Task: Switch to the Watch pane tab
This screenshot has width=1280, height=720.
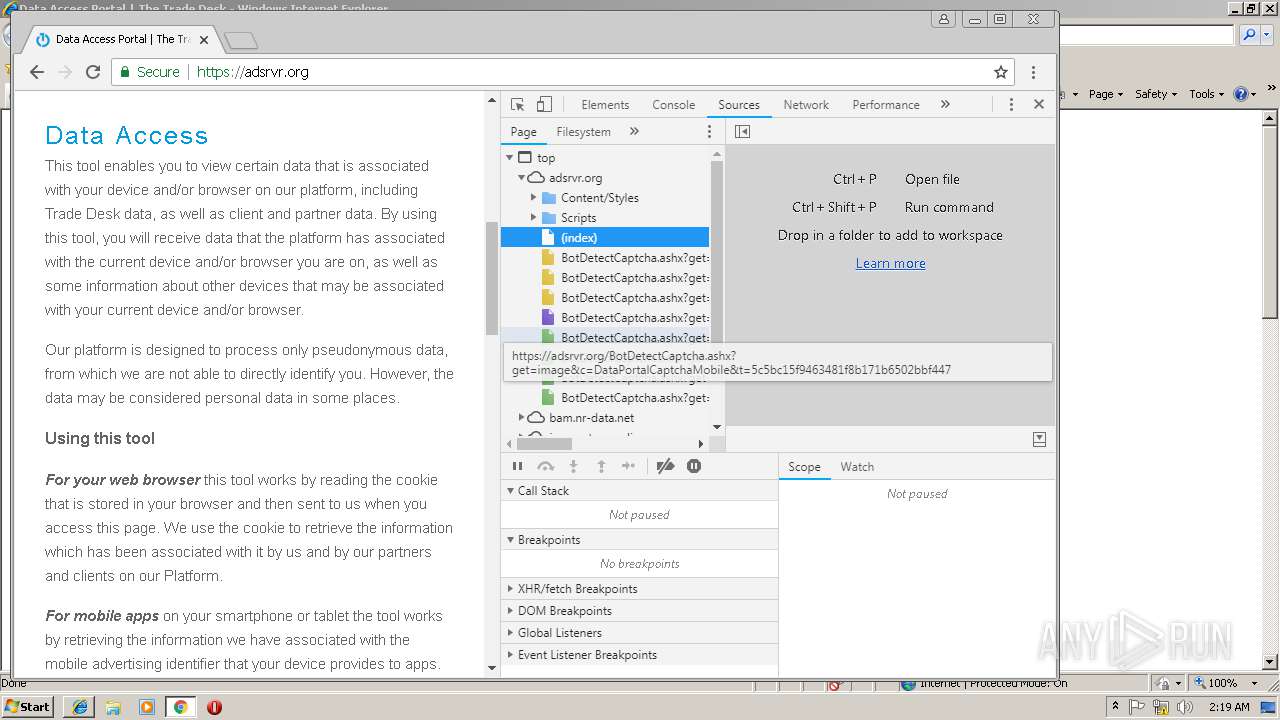Action: 857,466
